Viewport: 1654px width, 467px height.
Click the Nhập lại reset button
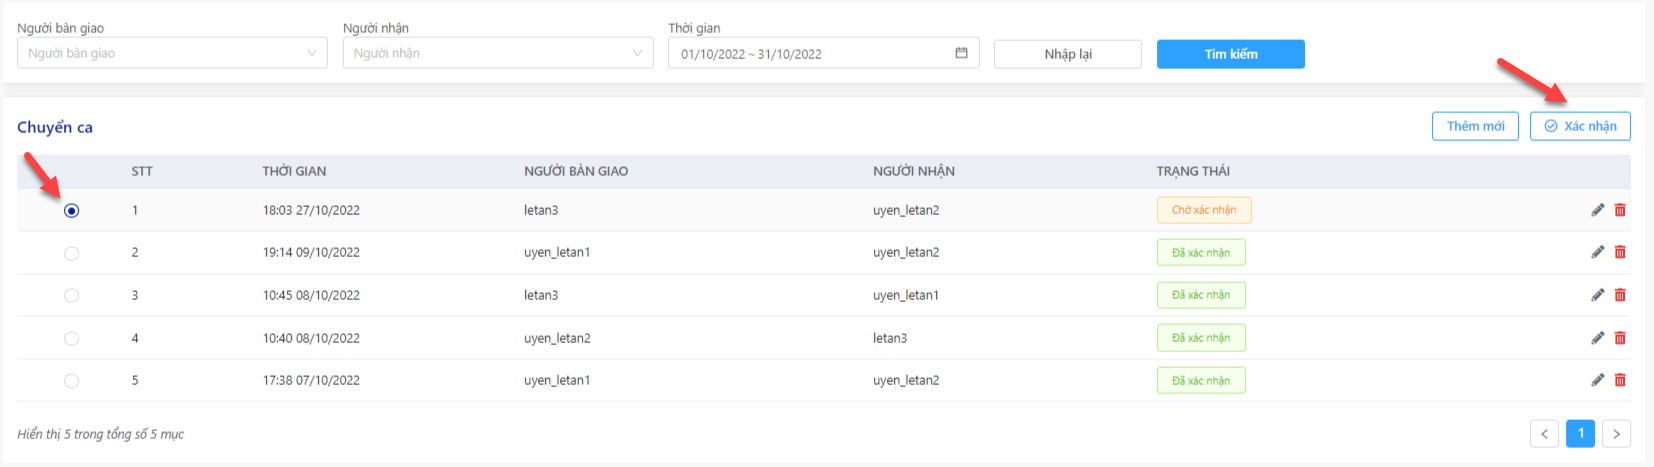(x=1068, y=54)
